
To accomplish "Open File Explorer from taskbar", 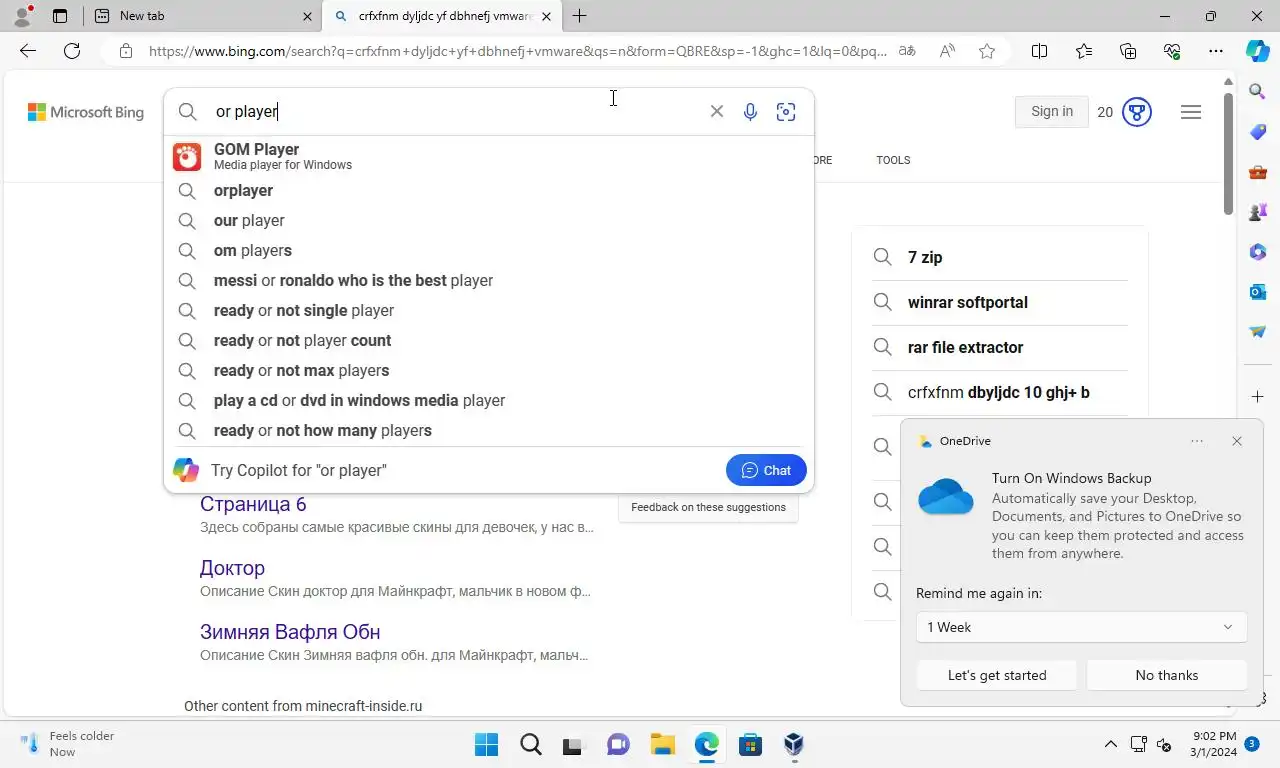I will click(663, 744).
